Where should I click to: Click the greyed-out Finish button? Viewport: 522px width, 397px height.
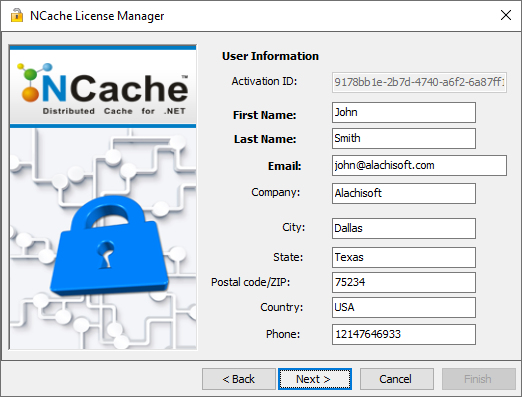click(479, 379)
